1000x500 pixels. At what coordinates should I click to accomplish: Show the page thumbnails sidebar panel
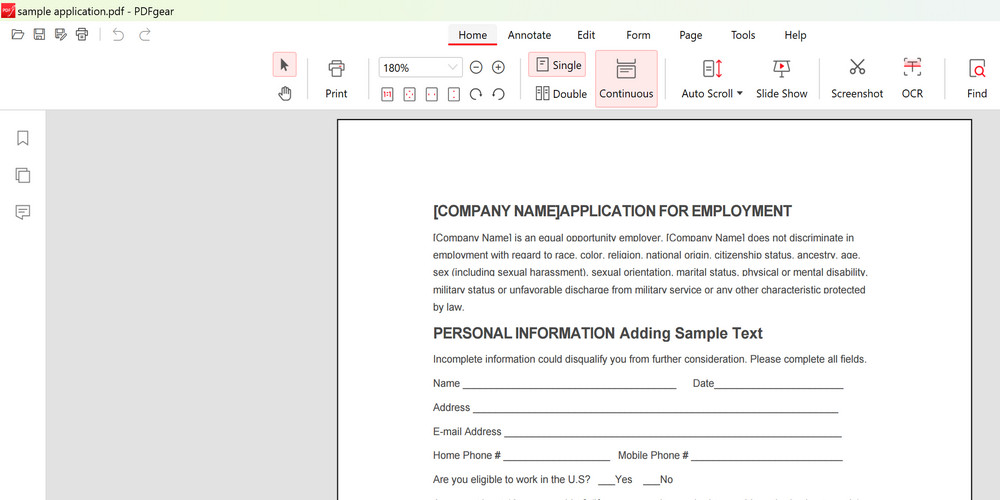point(23,175)
